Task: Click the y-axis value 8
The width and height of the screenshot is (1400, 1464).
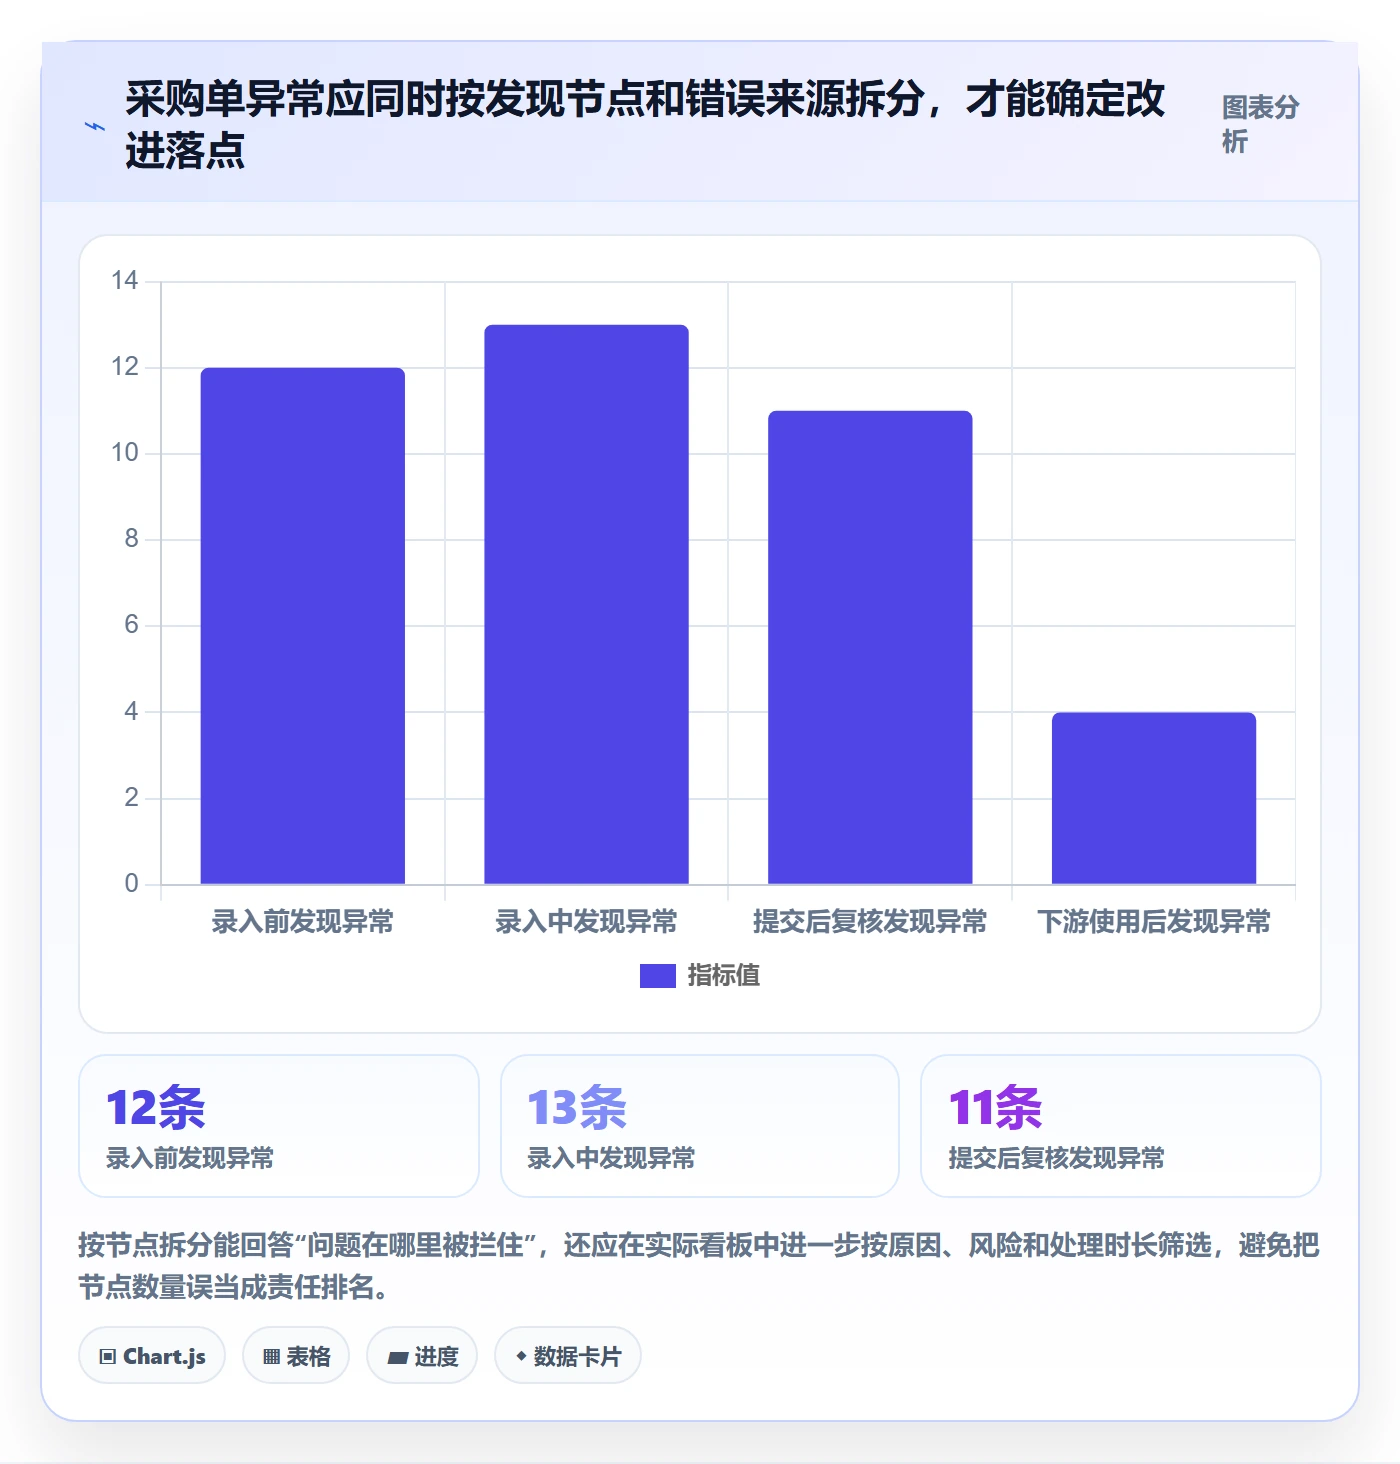Action: pos(131,539)
